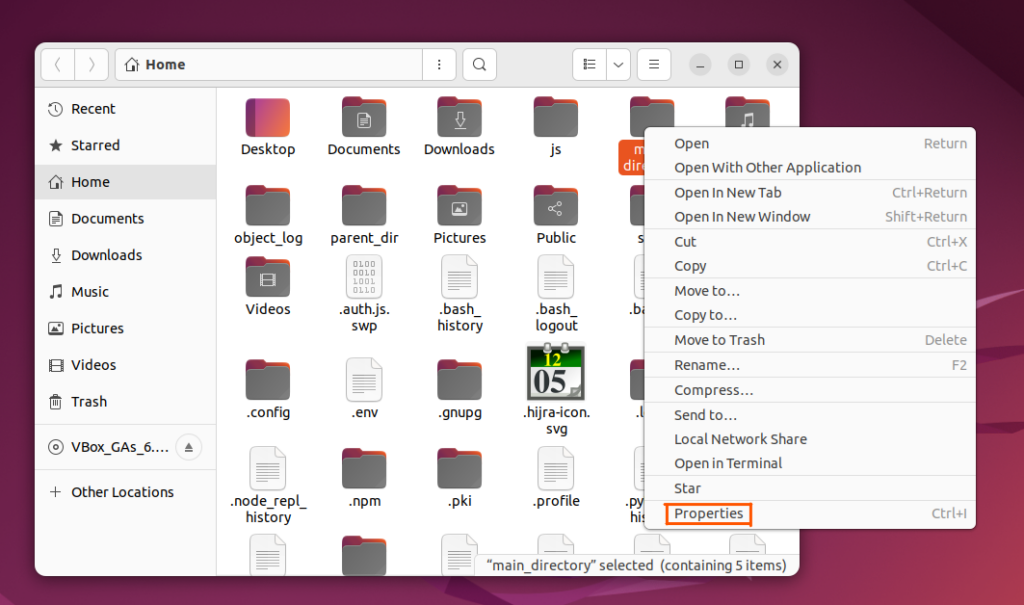Open Properties for main_directory
This screenshot has width=1024, height=605.
707,513
